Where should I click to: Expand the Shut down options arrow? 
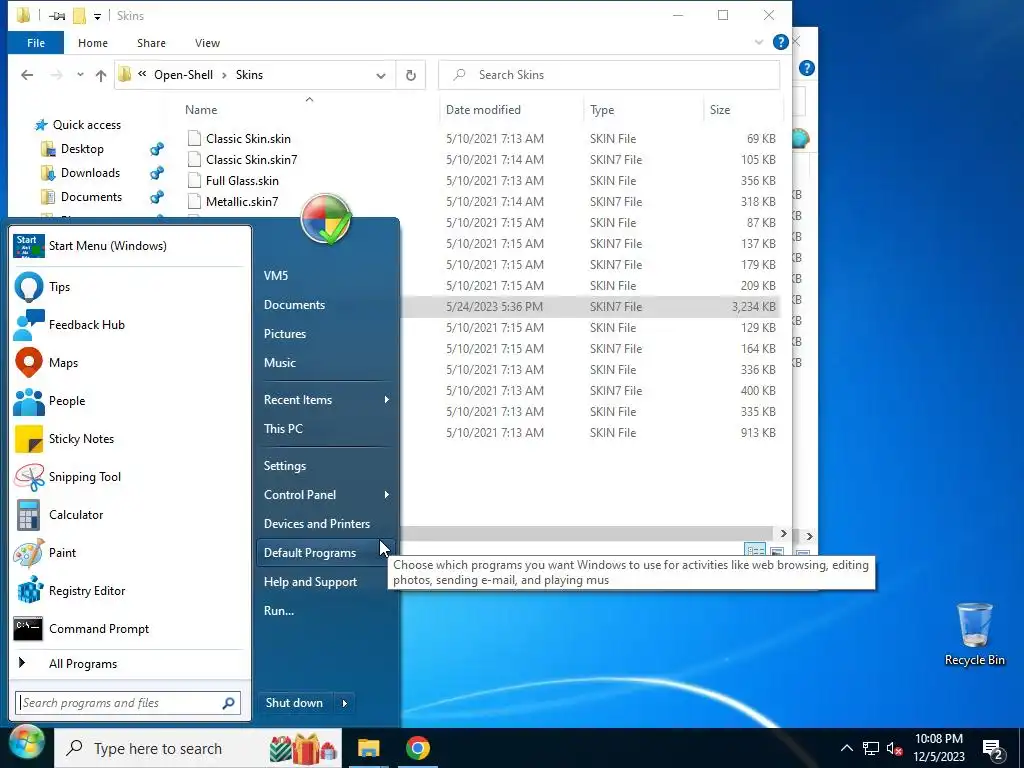[345, 703]
